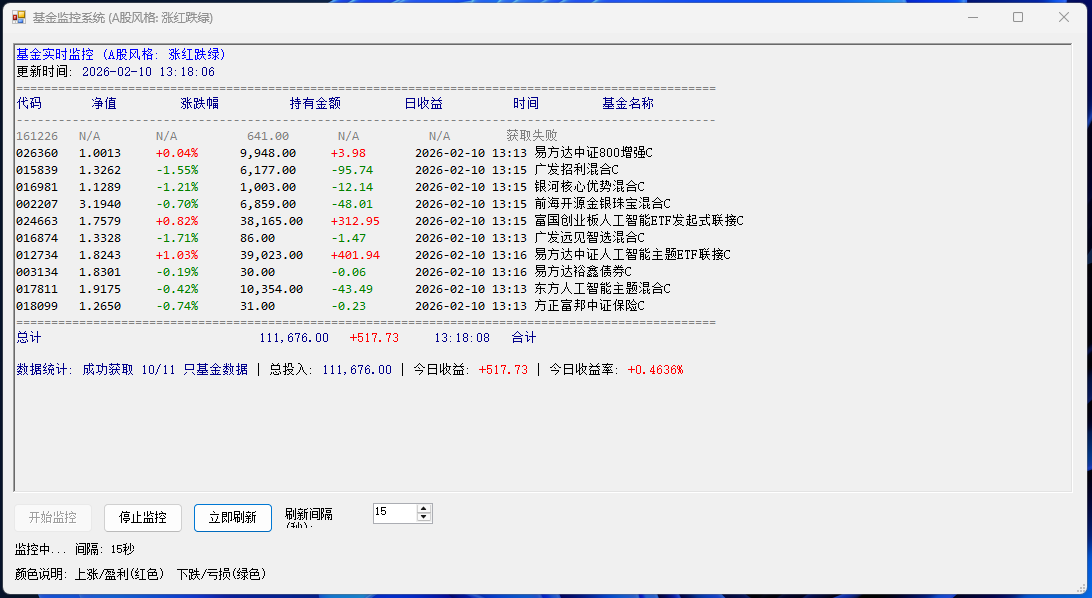Viewport: 1092px width, 598px height.
Task: Decrease refresh interval with the down arrow
Action: [x=424, y=517]
